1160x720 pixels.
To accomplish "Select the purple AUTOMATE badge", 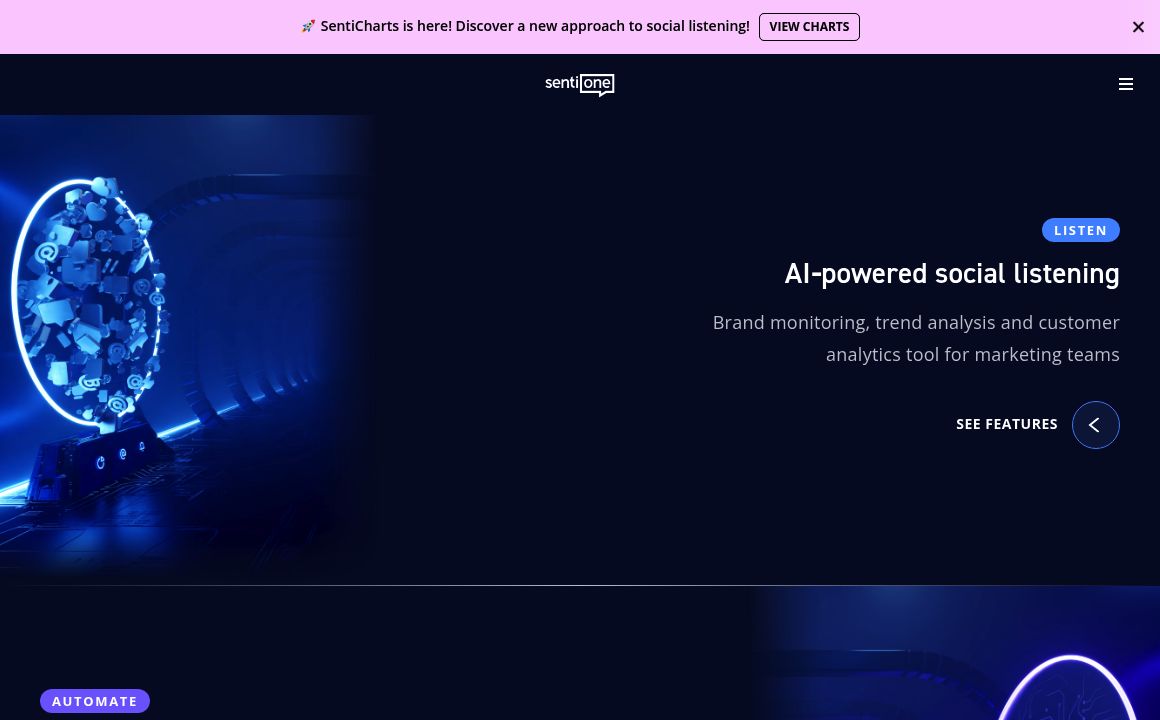I will (95, 701).
